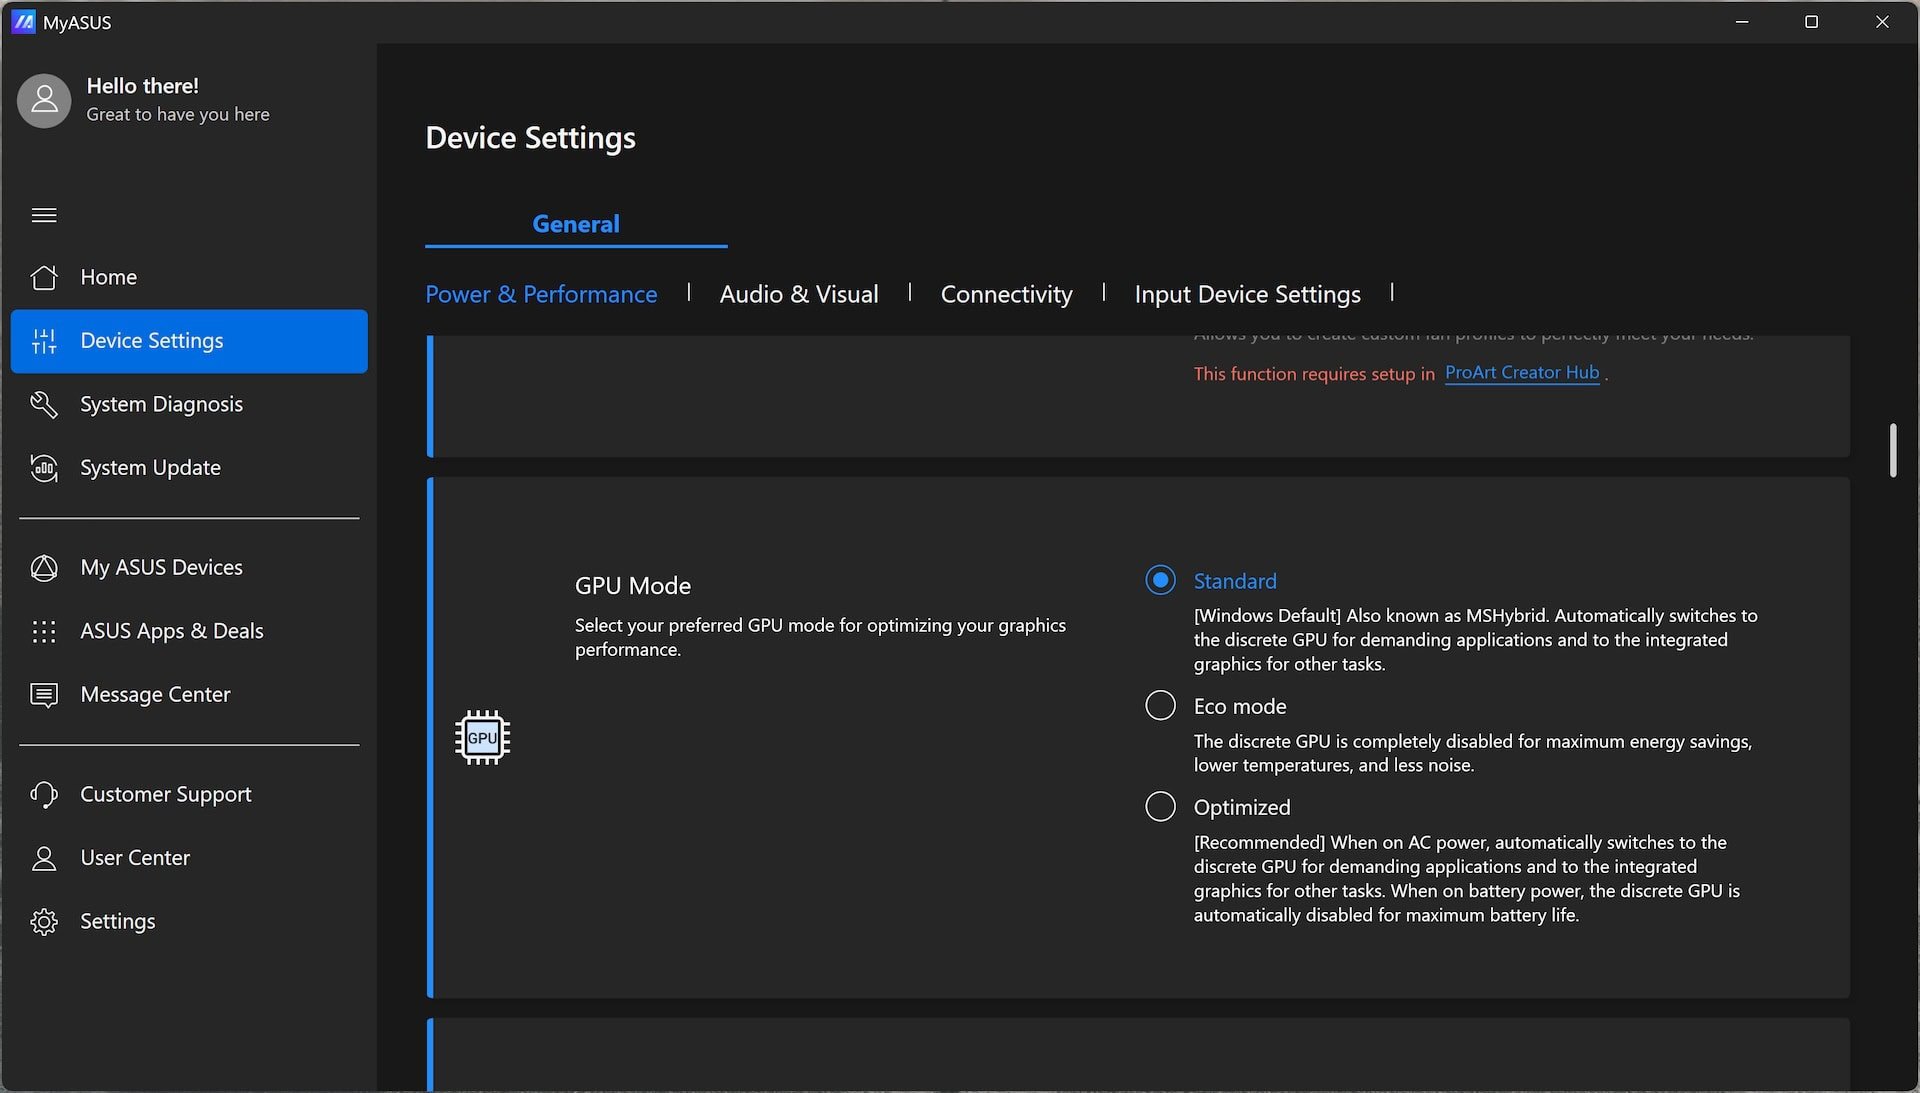
Task: Open Customer Support section
Action: [166, 794]
